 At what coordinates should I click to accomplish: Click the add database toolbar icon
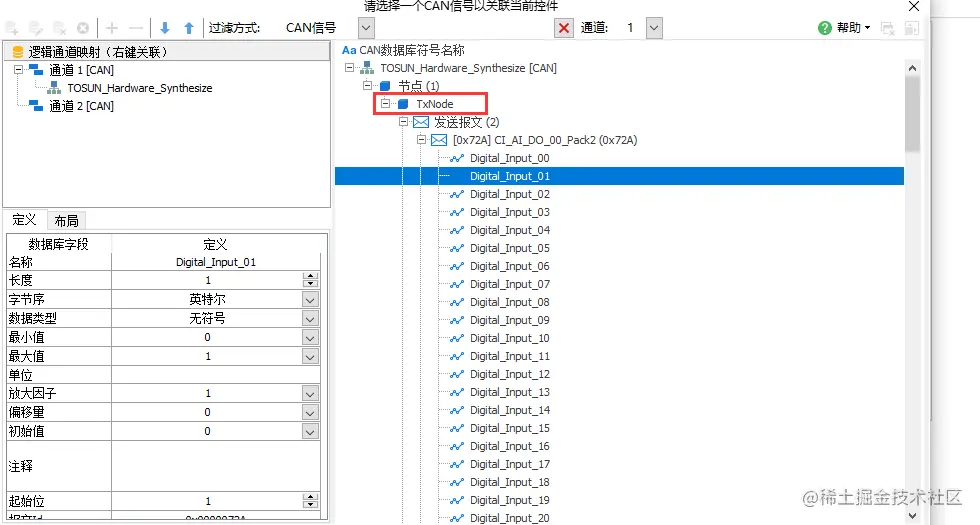(x=12, y=28)
